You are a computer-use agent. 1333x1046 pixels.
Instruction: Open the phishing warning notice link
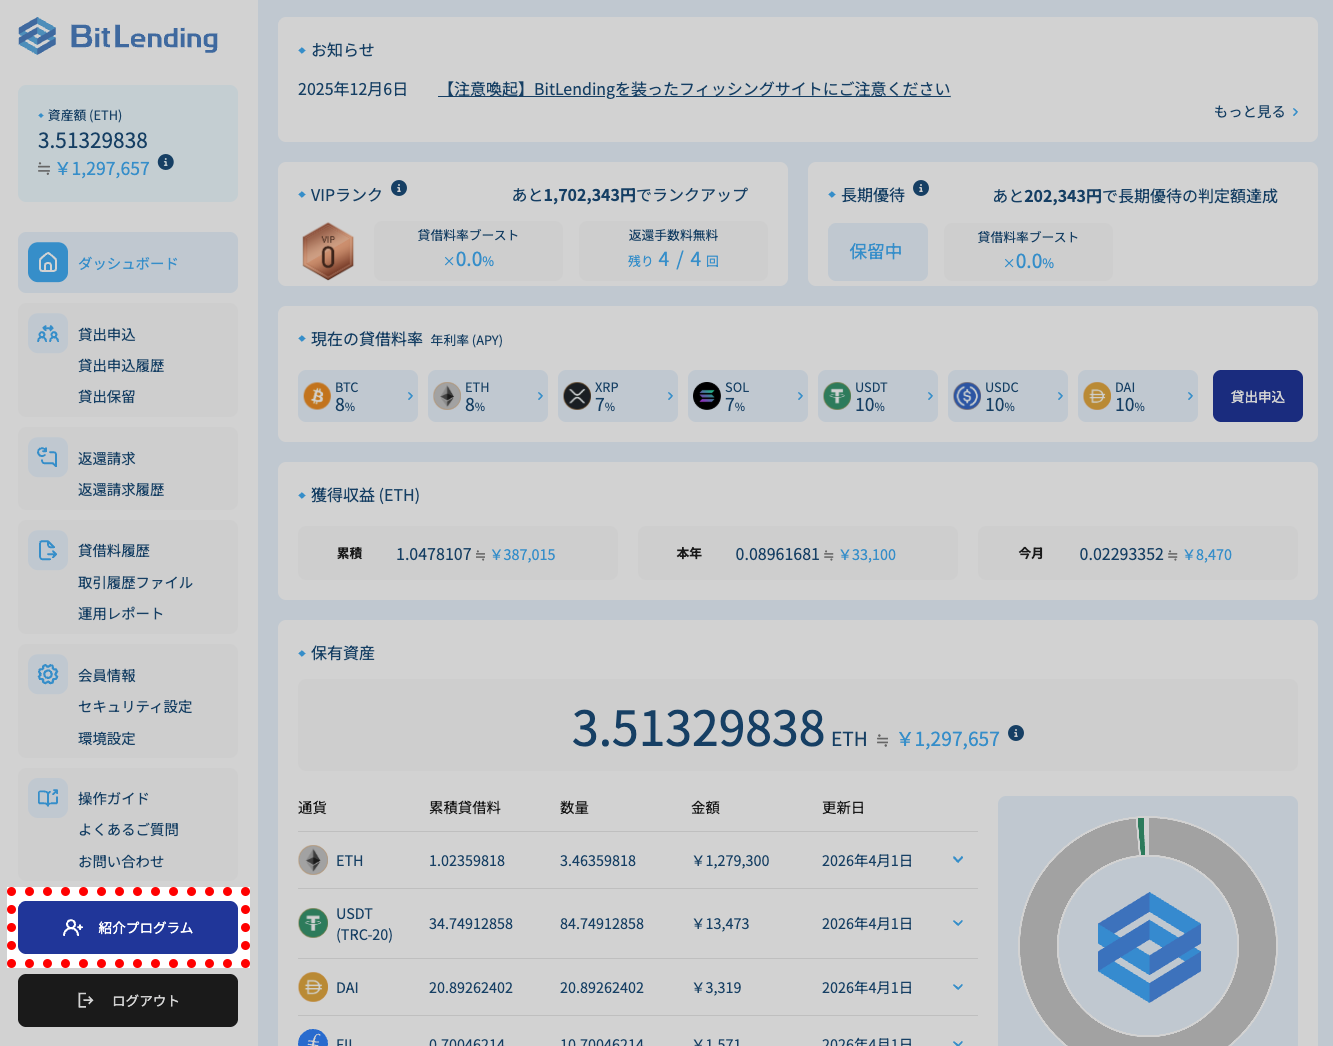[694, 89]
